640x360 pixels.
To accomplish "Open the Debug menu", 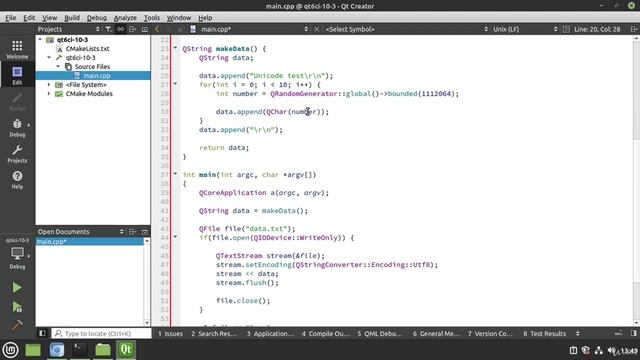I will (97, 18).
